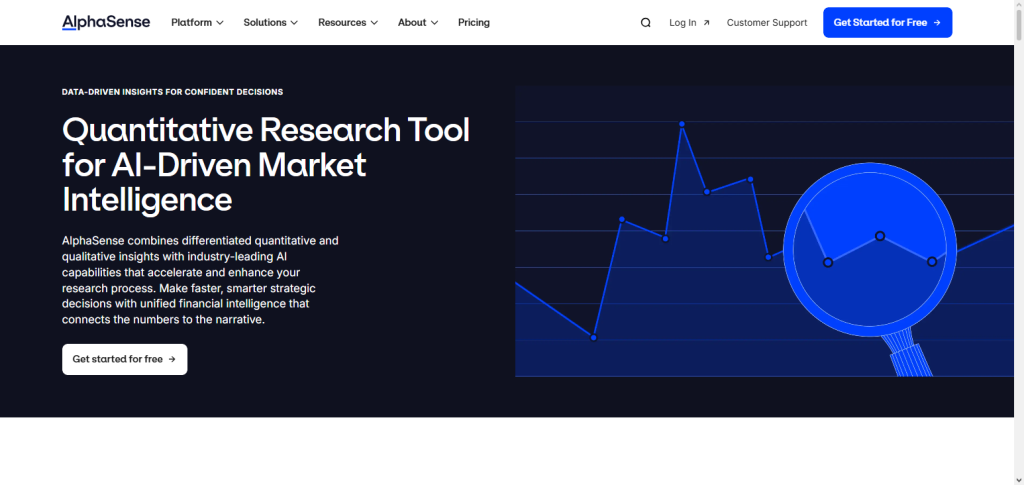Click the Quantitative Research Tool headline
The width and height of the screenshot is (1024, 485).
click(x=266, y=164)
